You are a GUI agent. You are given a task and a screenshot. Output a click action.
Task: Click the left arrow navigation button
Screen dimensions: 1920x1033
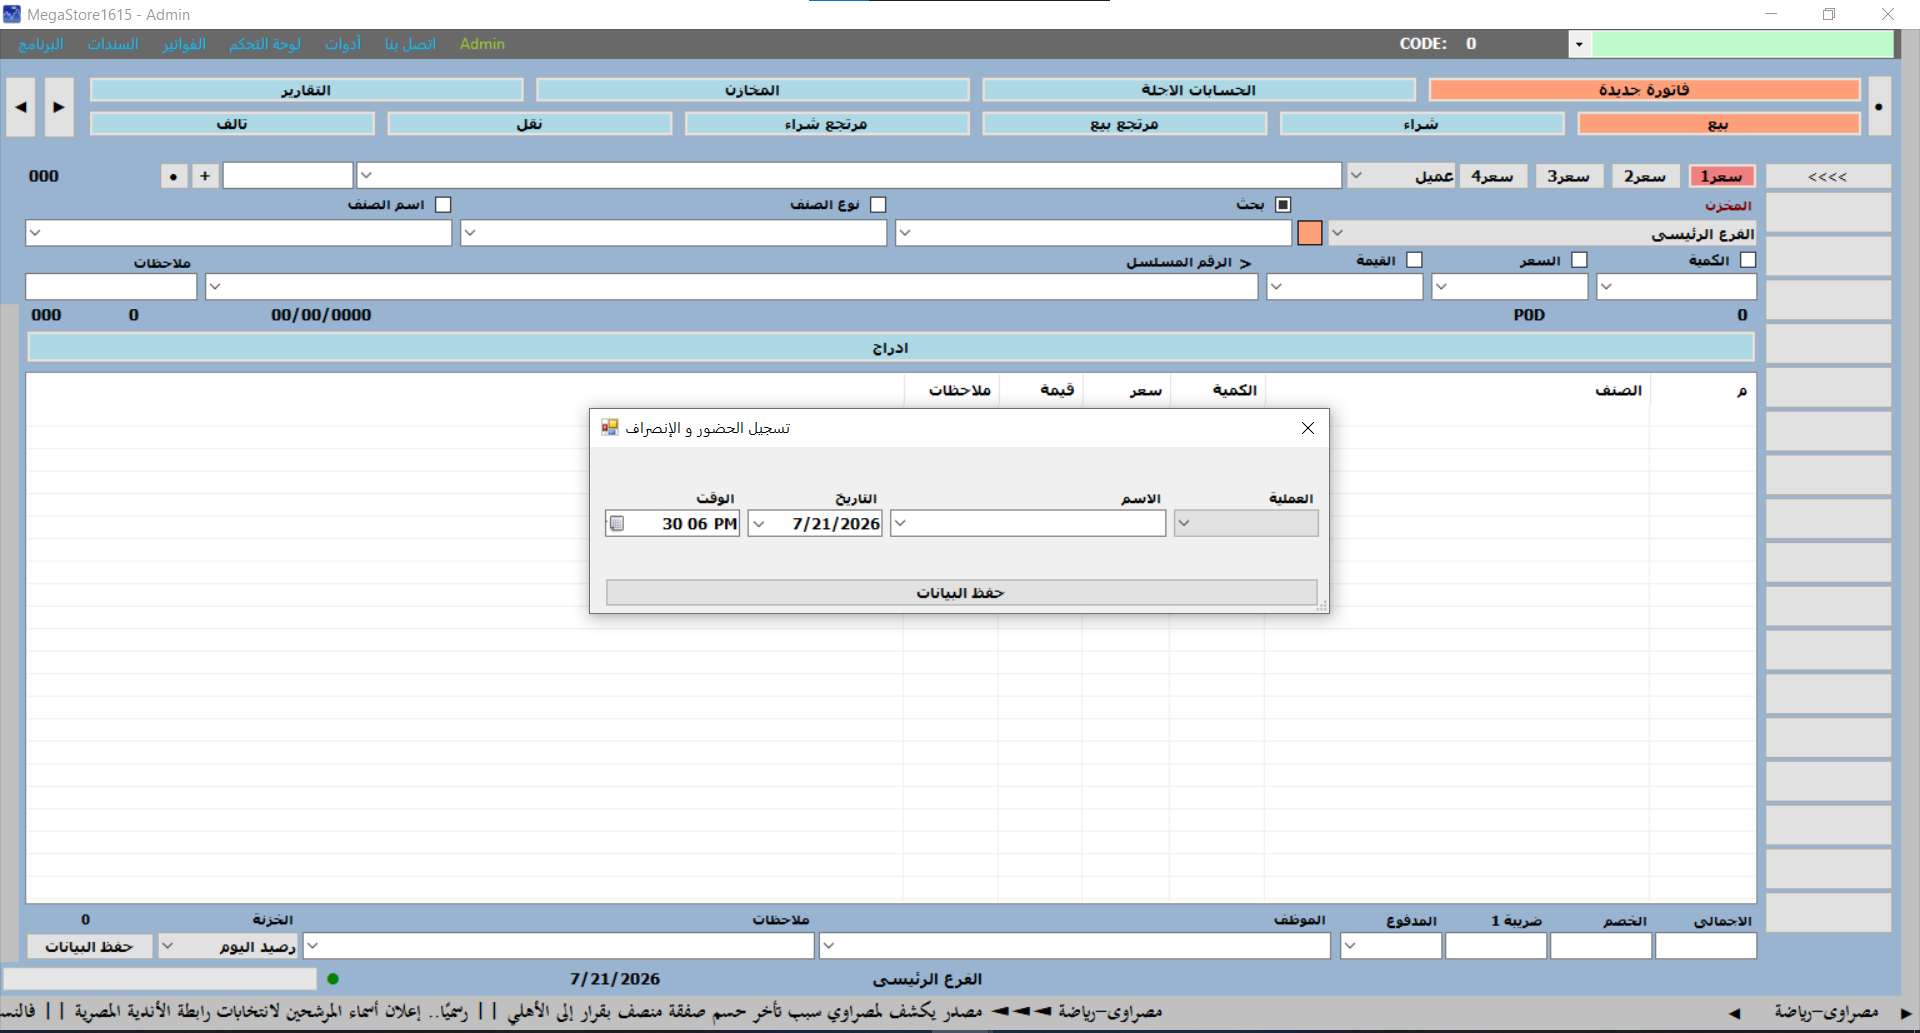click(20, 107)
